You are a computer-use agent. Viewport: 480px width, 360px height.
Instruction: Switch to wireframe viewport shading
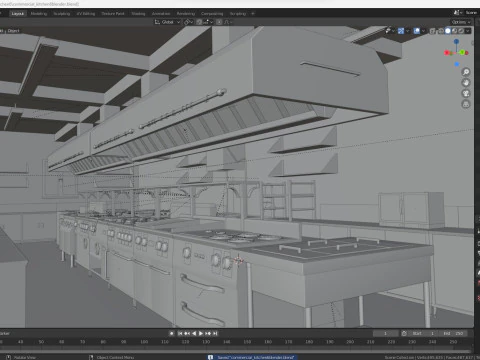pos(441,31)
